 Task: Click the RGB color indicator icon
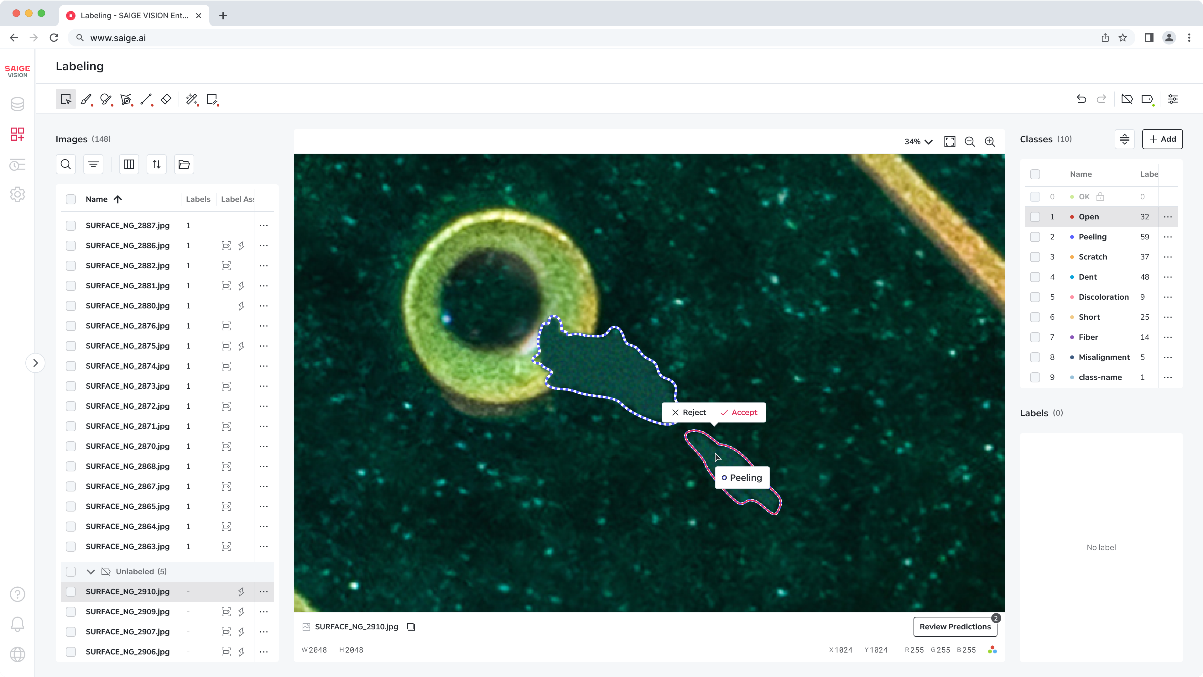(x=992, y=650)
